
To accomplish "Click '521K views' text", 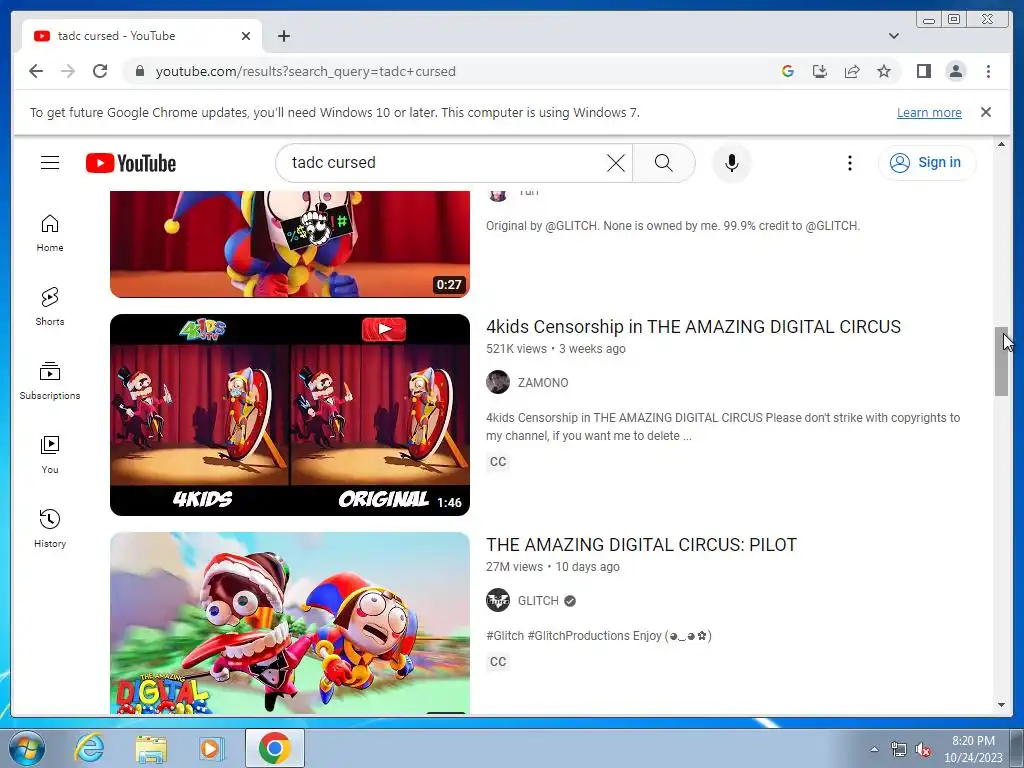I will (x=516, y=349).
